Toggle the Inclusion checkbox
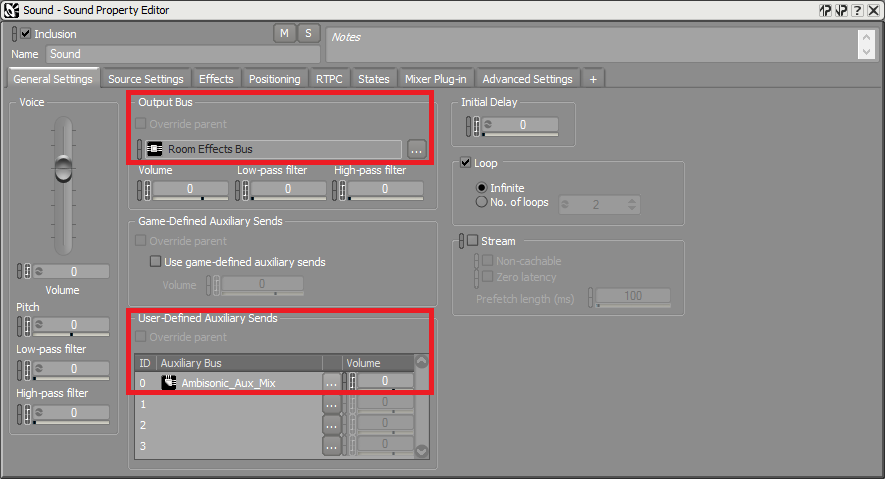The width and height of the screenshot is (885, 479). click(x=26, y=34)
